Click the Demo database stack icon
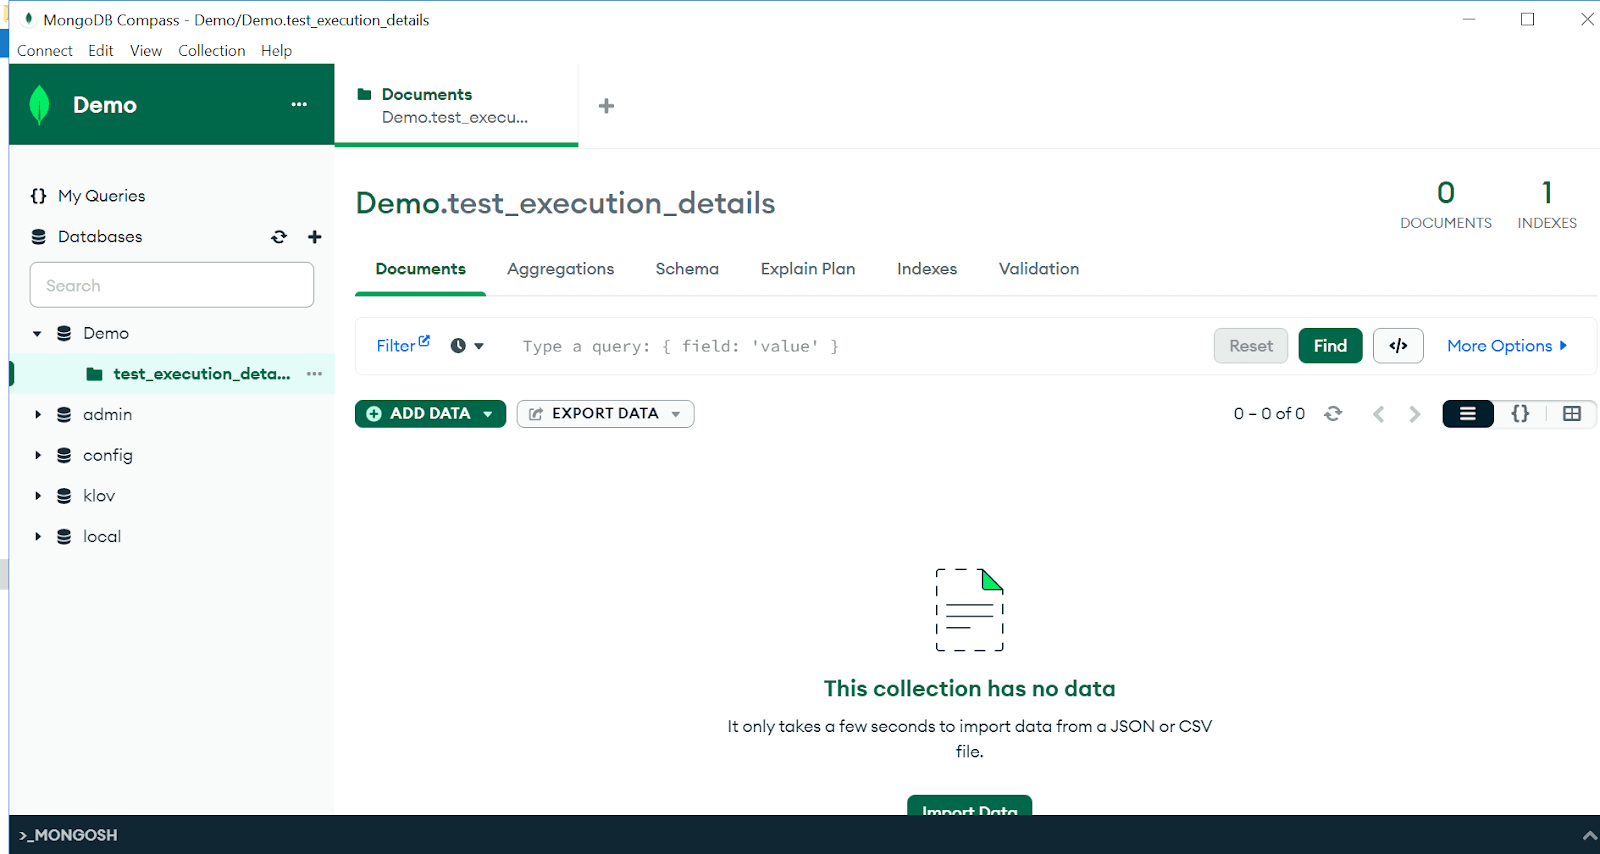This screenshot has height=854, width=1600. click(64, 333)
